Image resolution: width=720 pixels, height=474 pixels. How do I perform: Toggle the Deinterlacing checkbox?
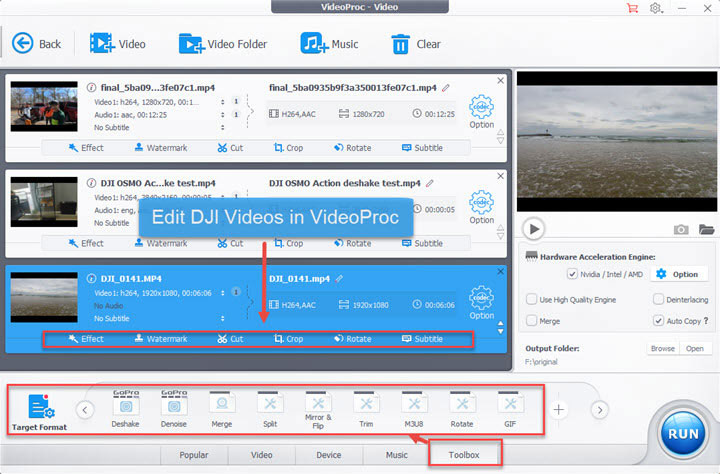pyautogui.click(x=659, y=299)
